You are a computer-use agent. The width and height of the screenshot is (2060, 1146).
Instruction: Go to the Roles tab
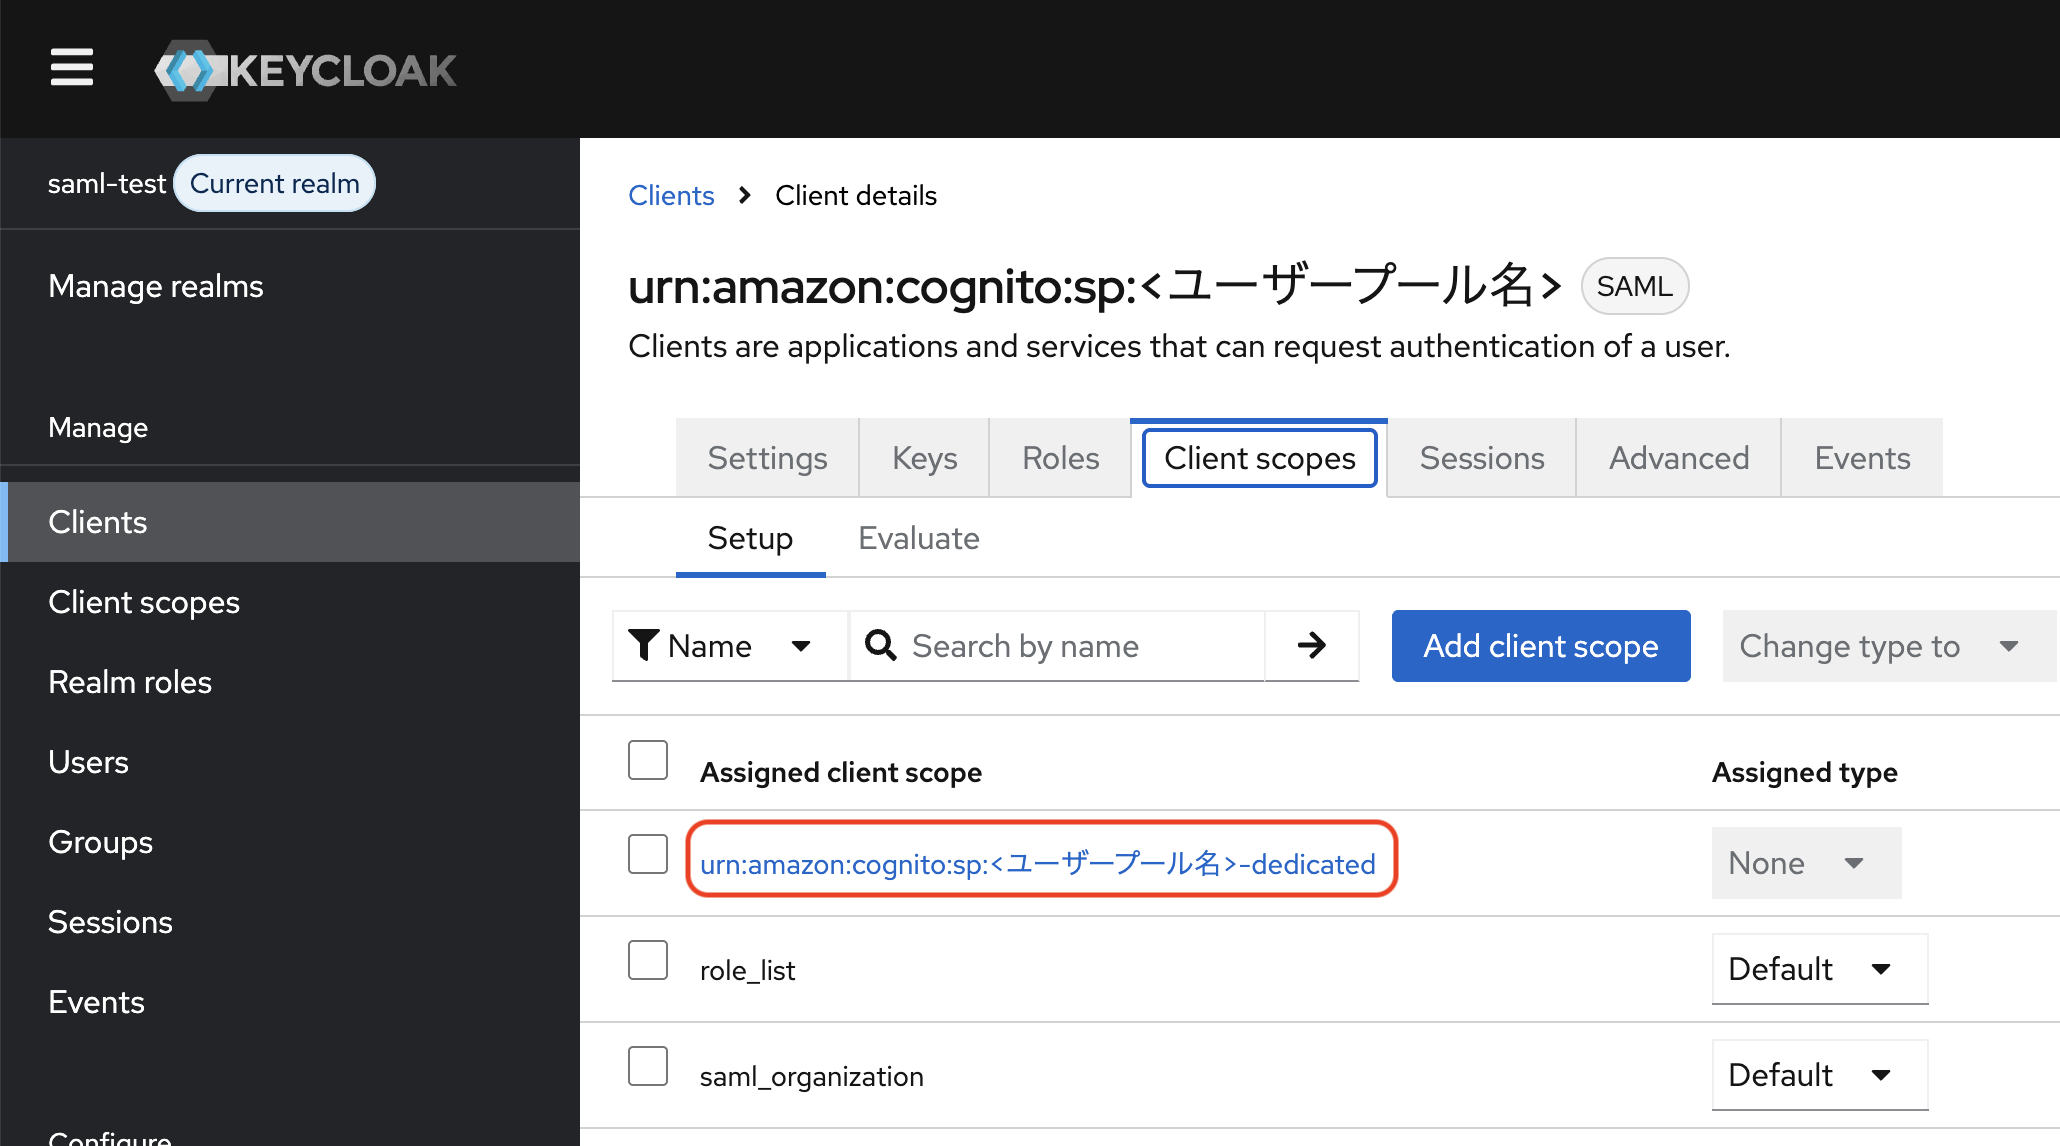pos(1060,458)
